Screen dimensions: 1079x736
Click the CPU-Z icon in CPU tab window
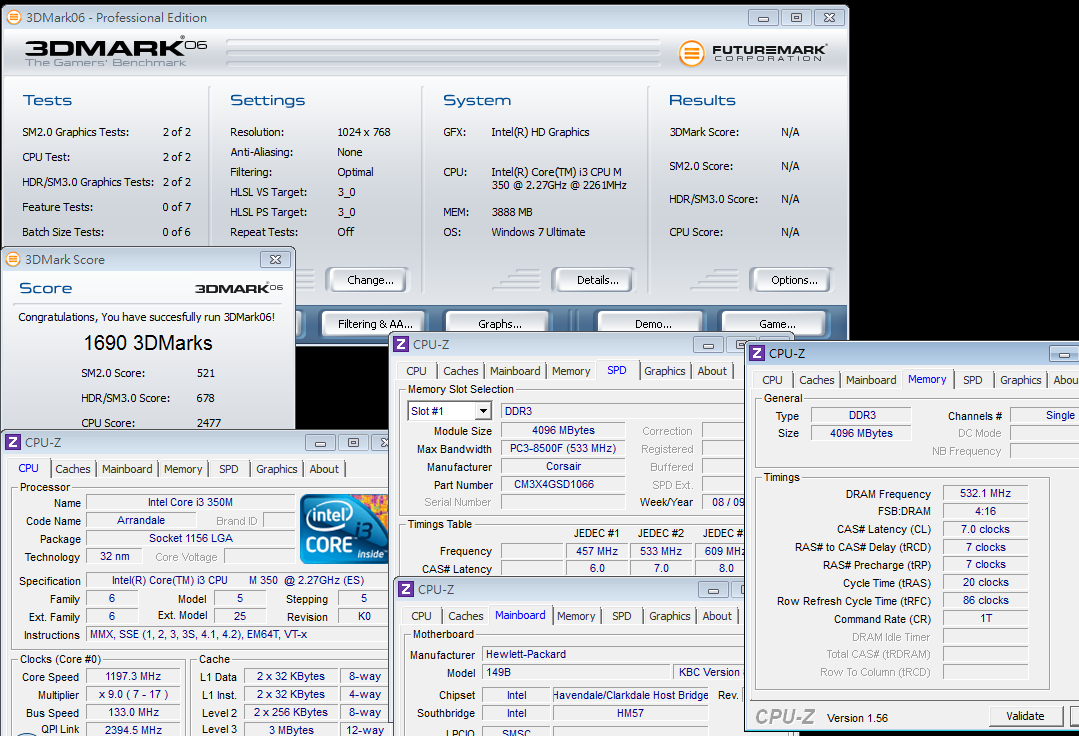point(13,442)
